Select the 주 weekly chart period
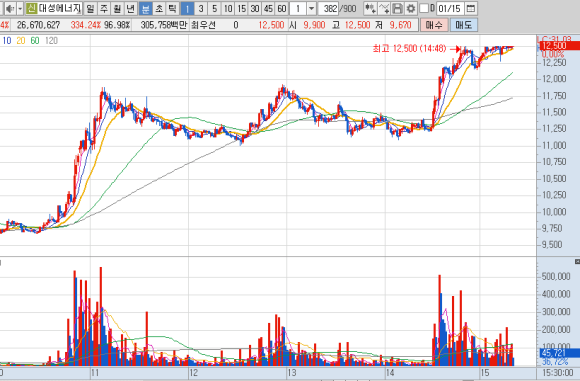 (x=104, y=8)
